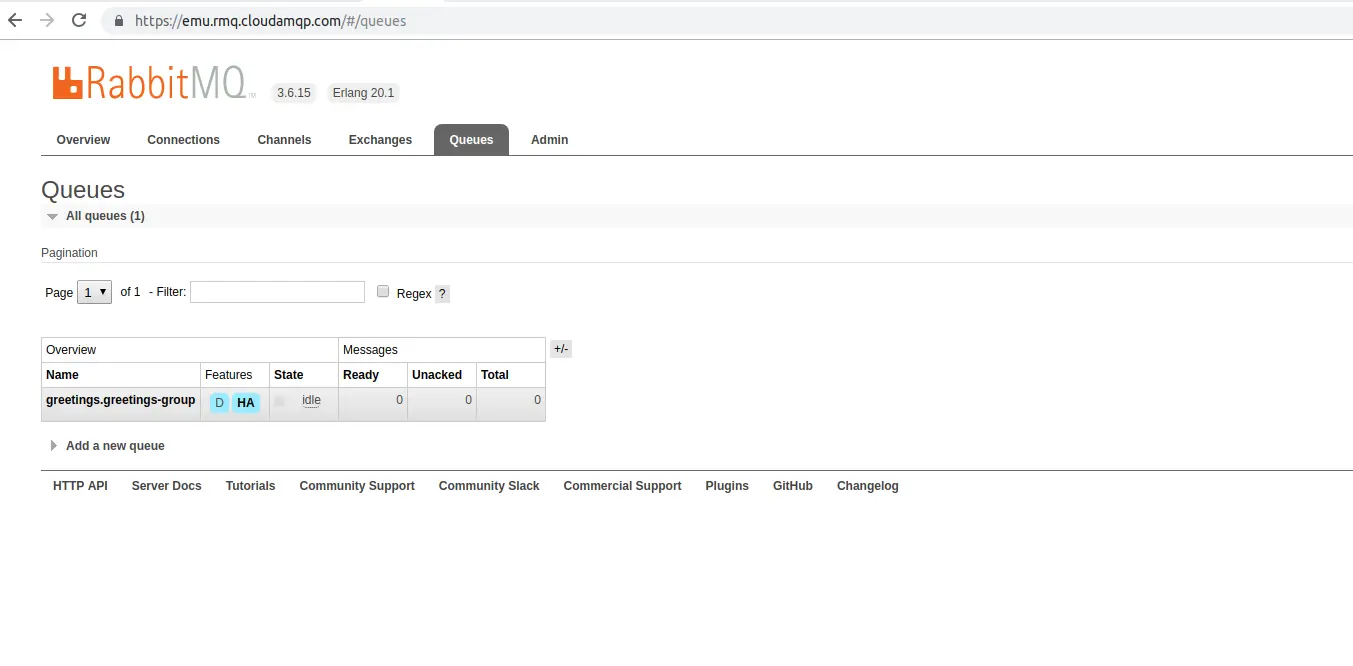Open the Server Docs link

click(x=166, y=486)
